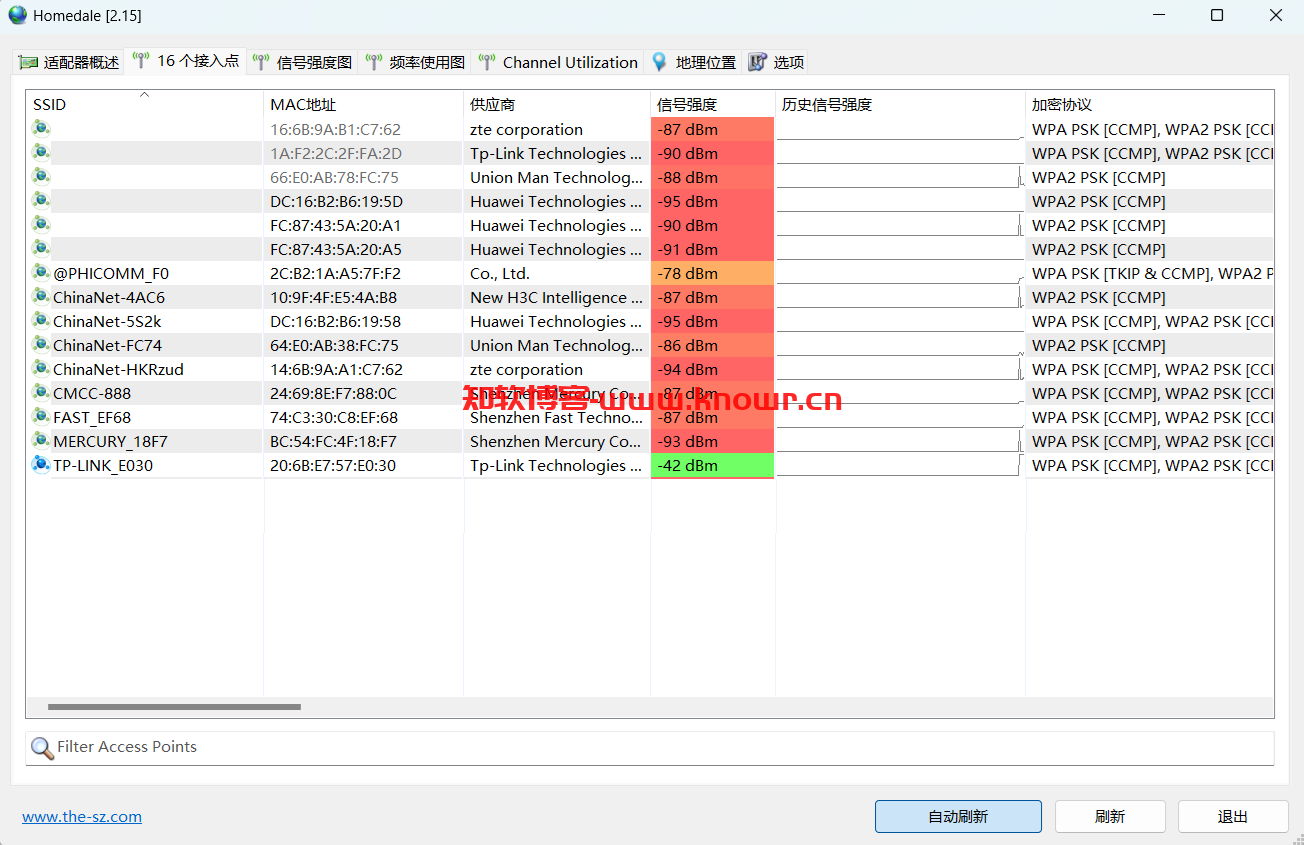This screenshot has width=1304, height=845.
Task: Sort by the 信号强度 column header
Action: pyautogui.click(x=713, y=104)
